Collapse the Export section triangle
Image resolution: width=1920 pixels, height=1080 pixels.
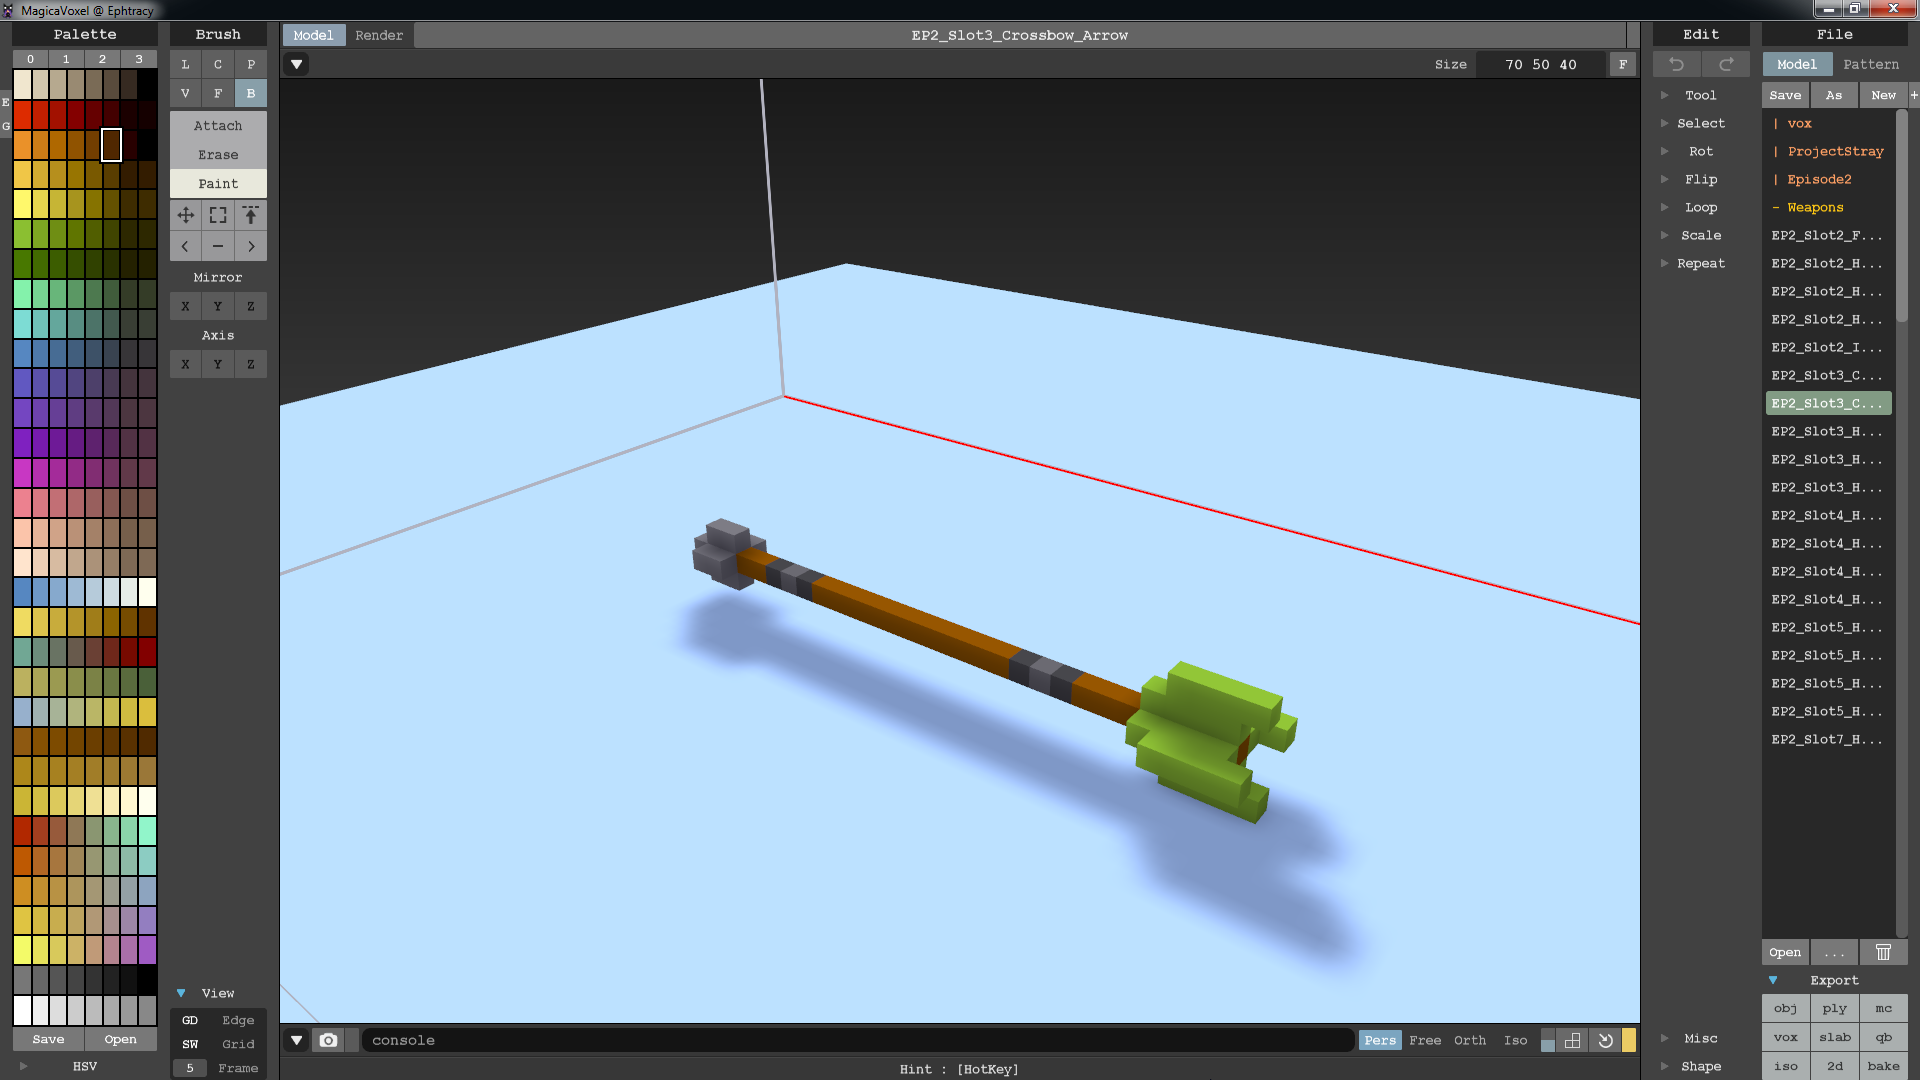point(1773,980)
